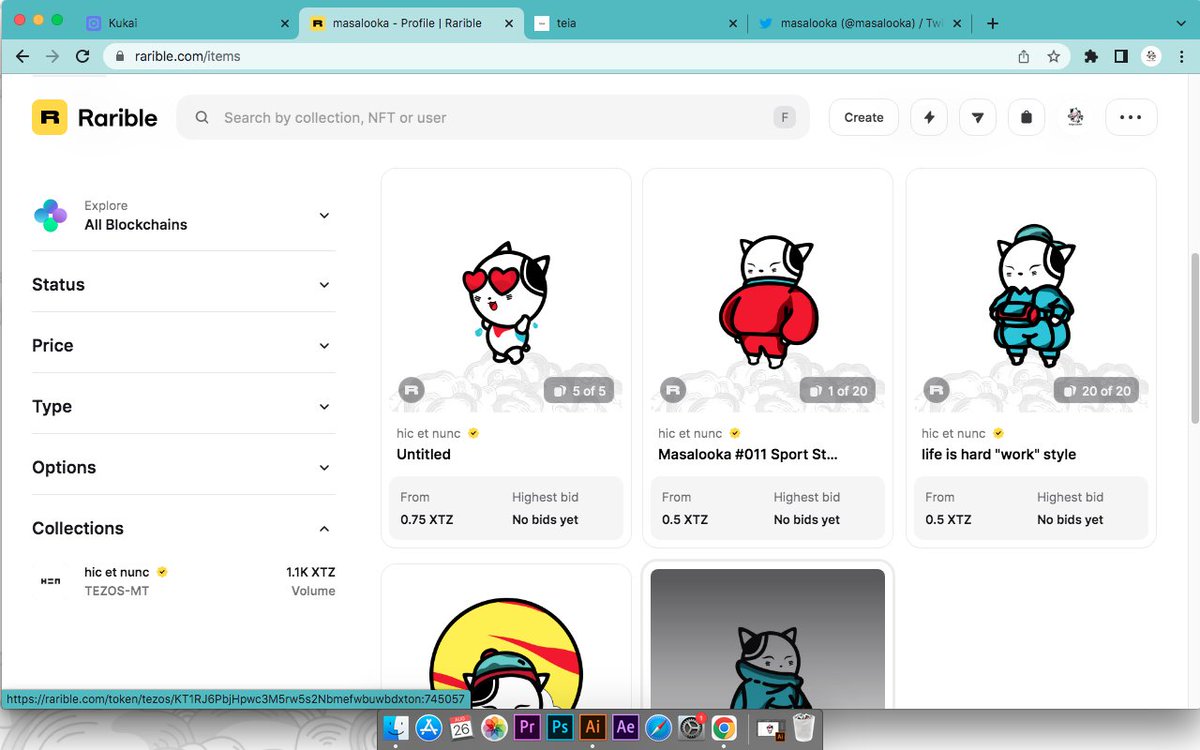Click the 20 of 20 edition badge
The width and height of the screenshot is (1200, 750).
click(x=1097, y=390)
